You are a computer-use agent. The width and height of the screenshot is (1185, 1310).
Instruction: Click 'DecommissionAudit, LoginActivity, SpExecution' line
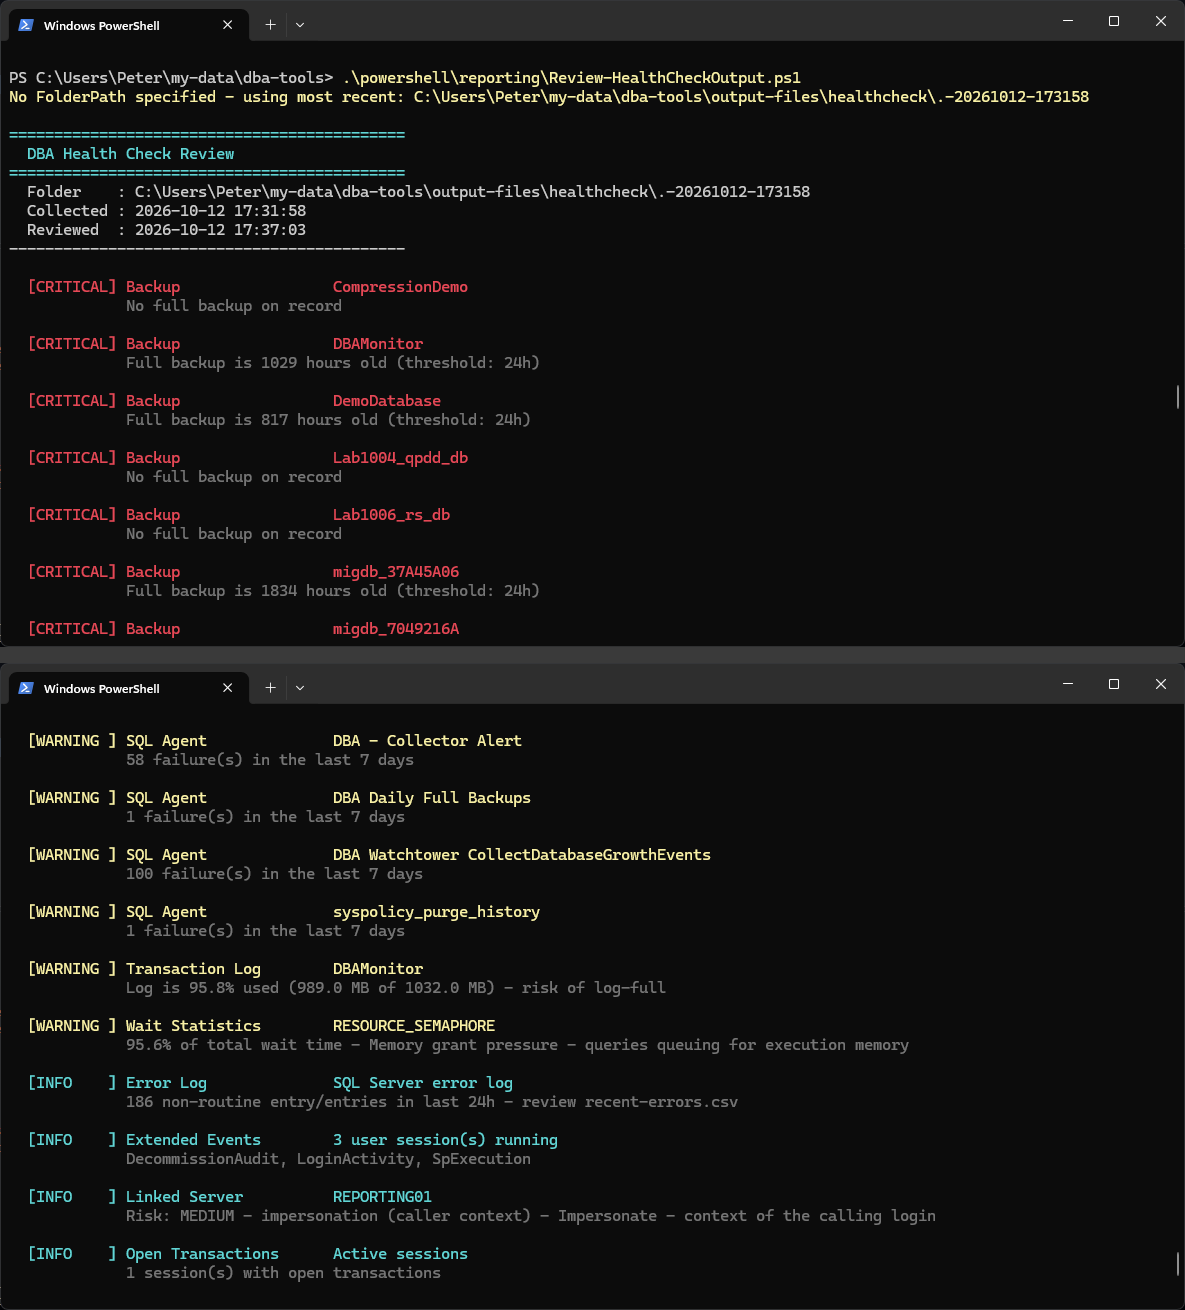pyautogui.click(x=328, y=1159)
